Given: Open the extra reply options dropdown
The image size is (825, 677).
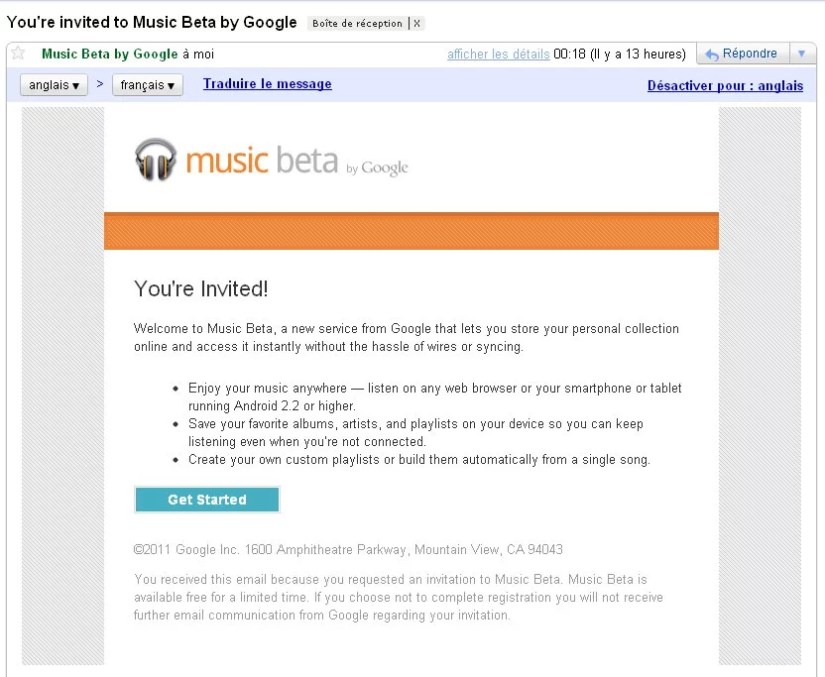Looking at the screenshot, I should tap(802, 52).
